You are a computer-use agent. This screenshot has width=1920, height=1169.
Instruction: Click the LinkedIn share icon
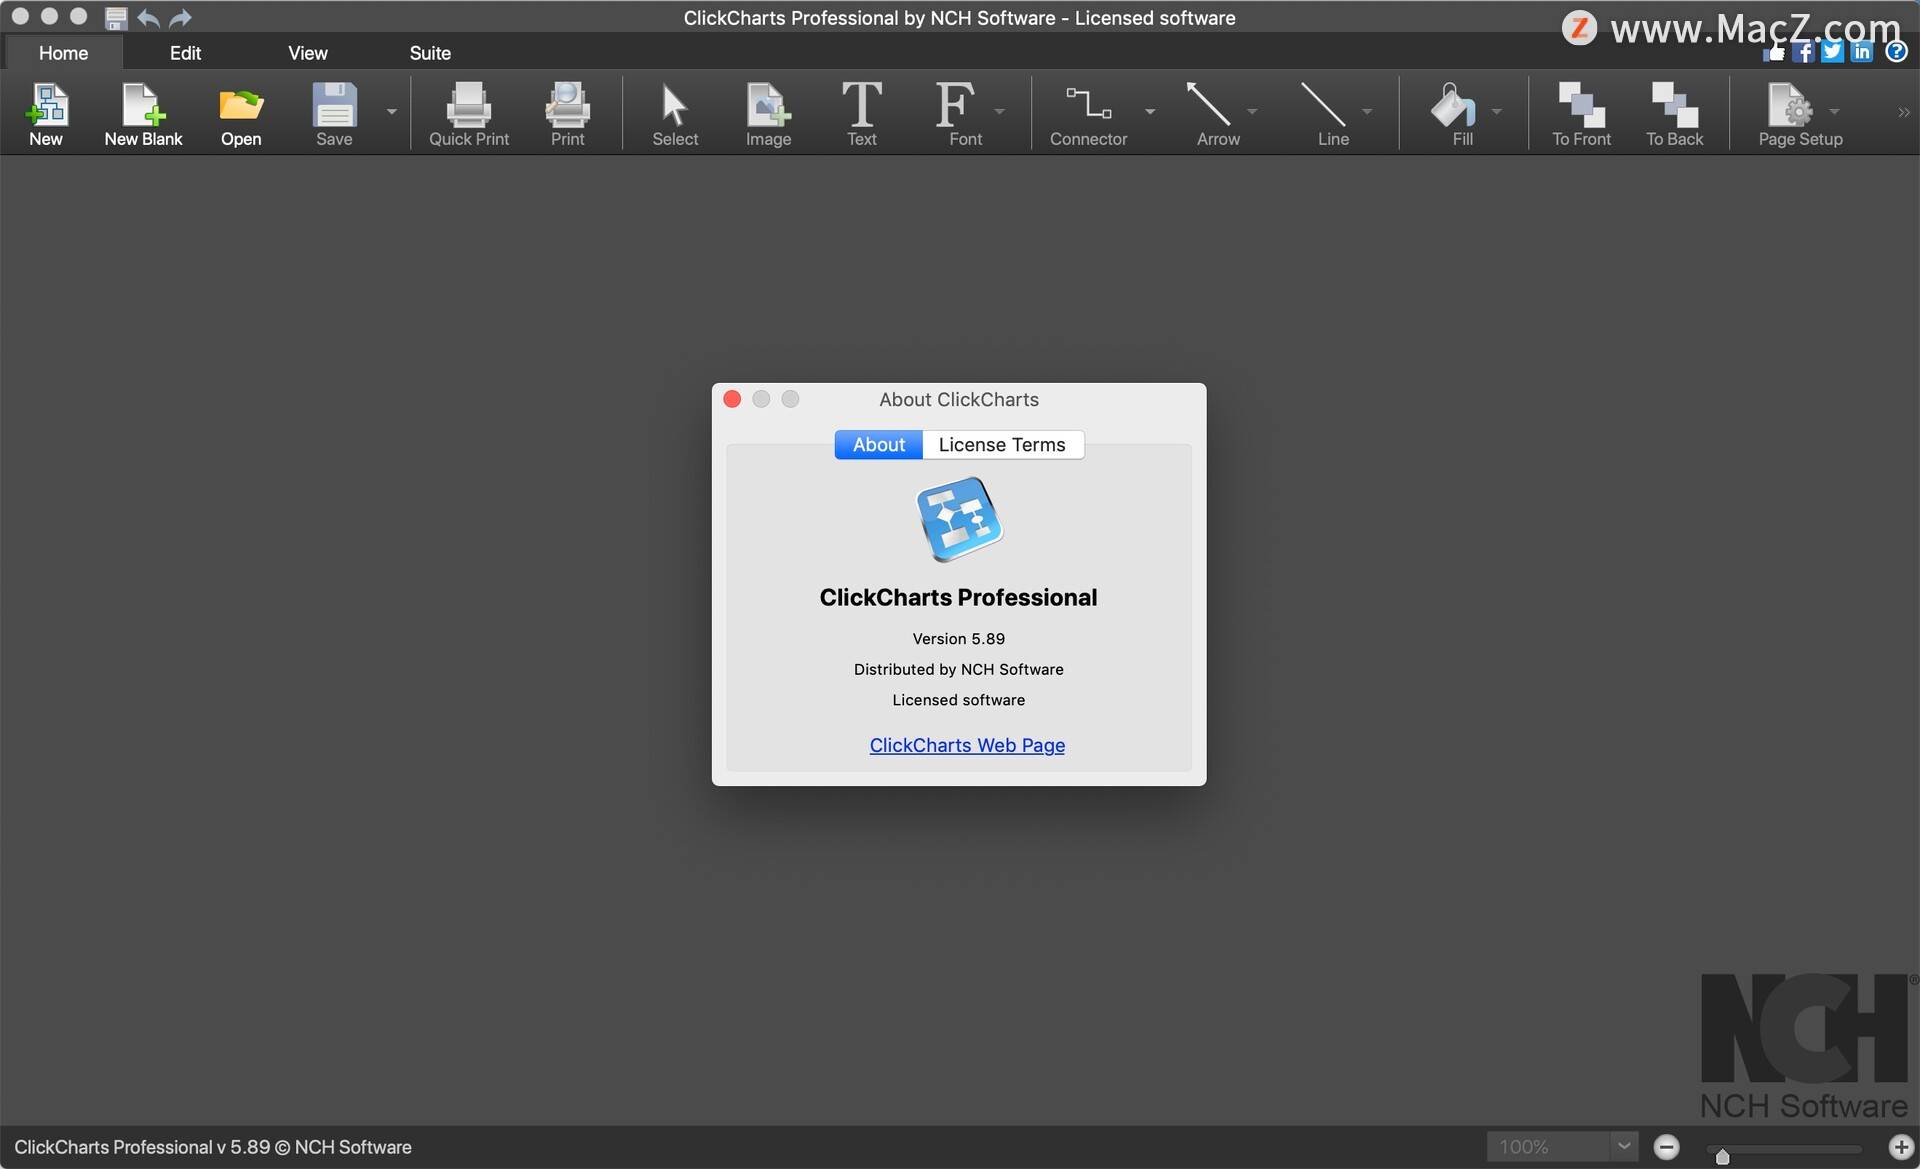click(1861, 52)
